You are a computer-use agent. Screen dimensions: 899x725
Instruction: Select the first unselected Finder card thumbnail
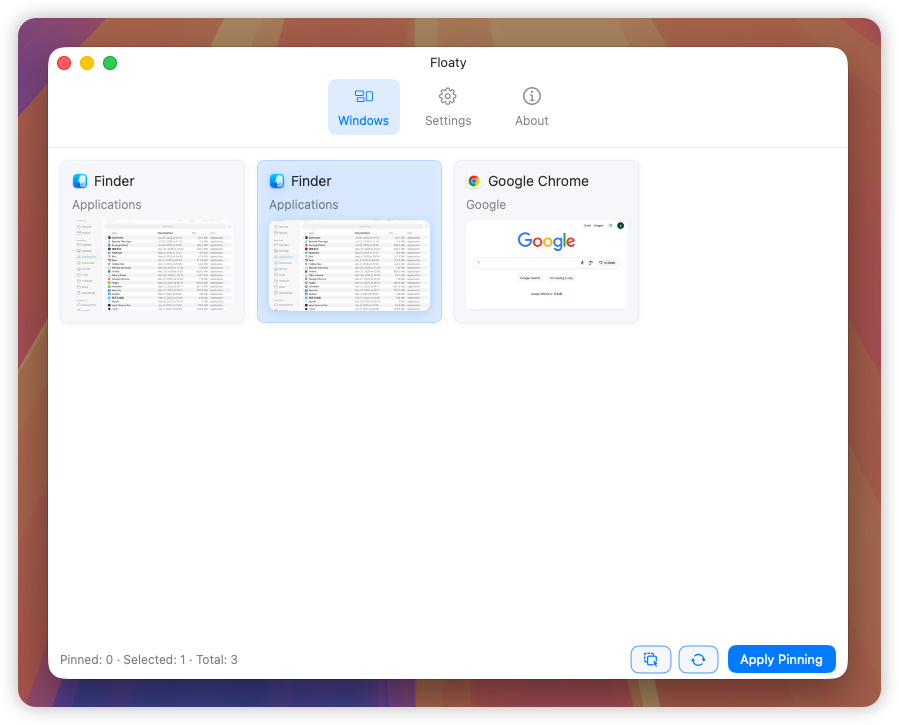[x=153, y=265]
